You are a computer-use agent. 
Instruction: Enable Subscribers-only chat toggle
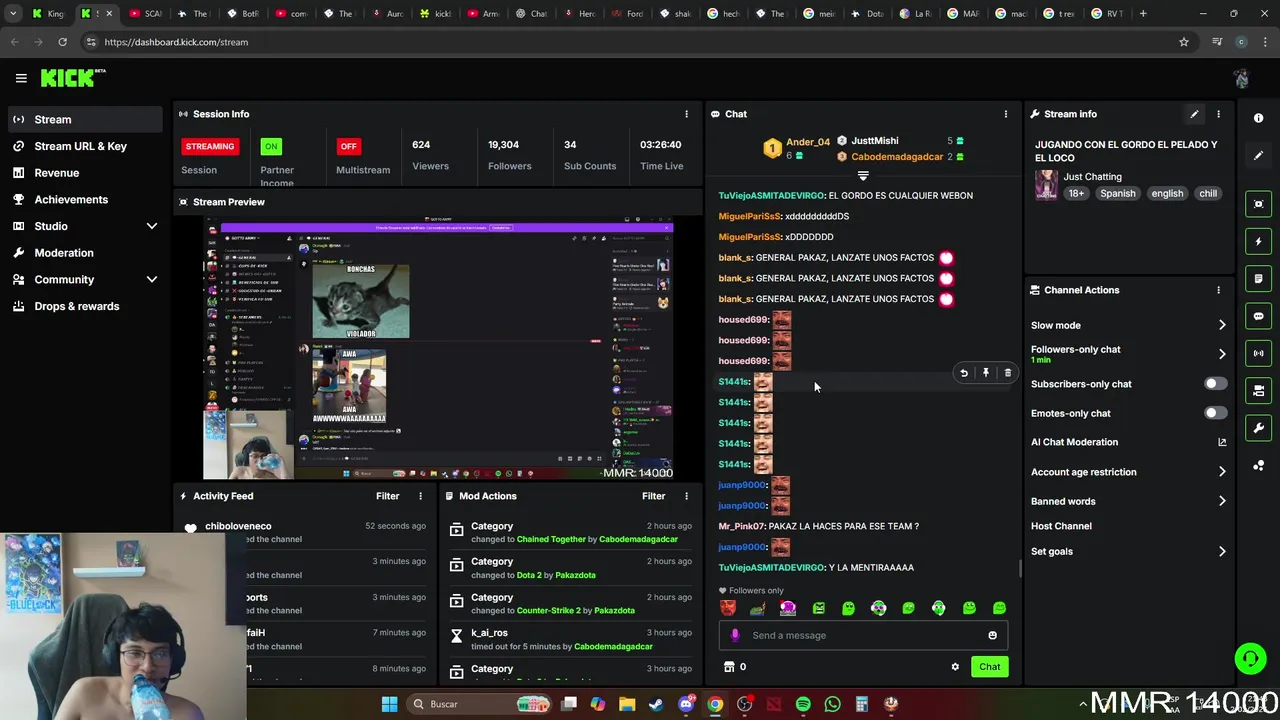click(1215, 384)
